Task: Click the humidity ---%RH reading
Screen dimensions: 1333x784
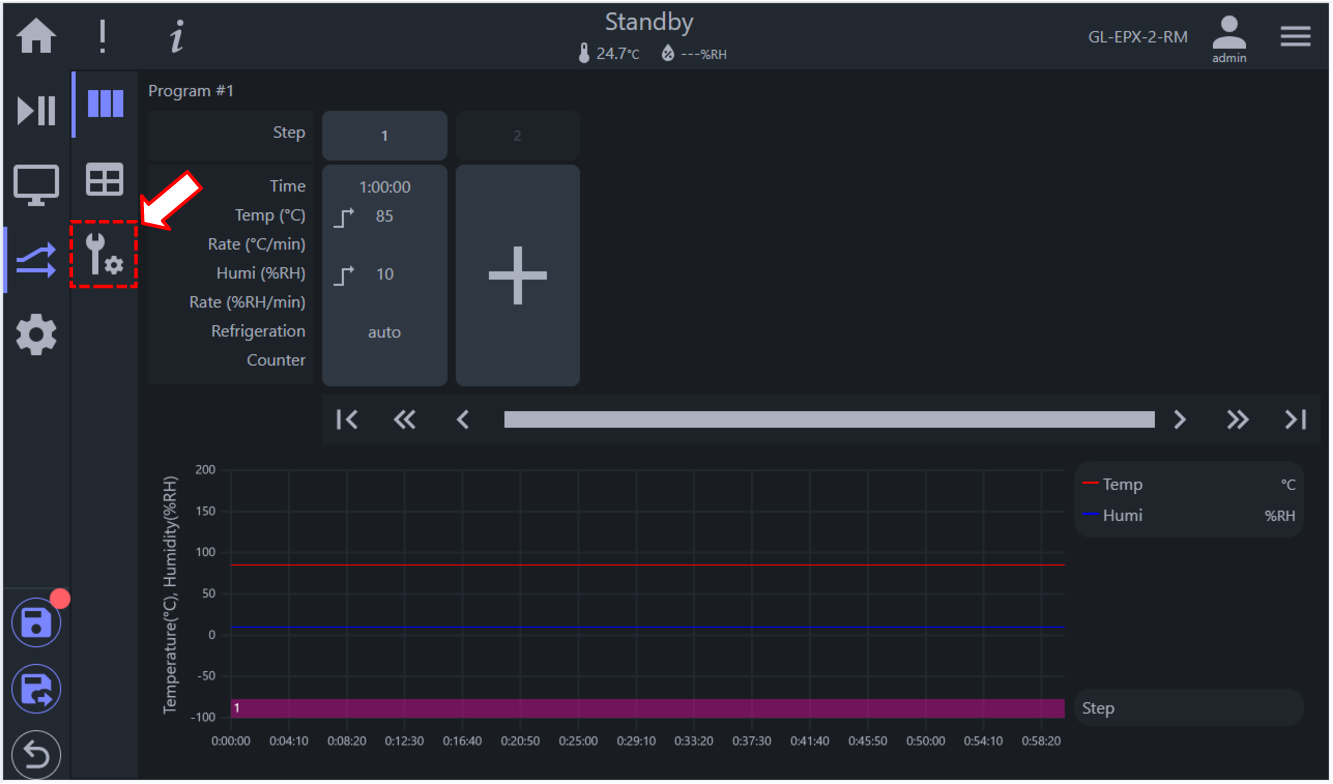Action: tap(694, 54)
